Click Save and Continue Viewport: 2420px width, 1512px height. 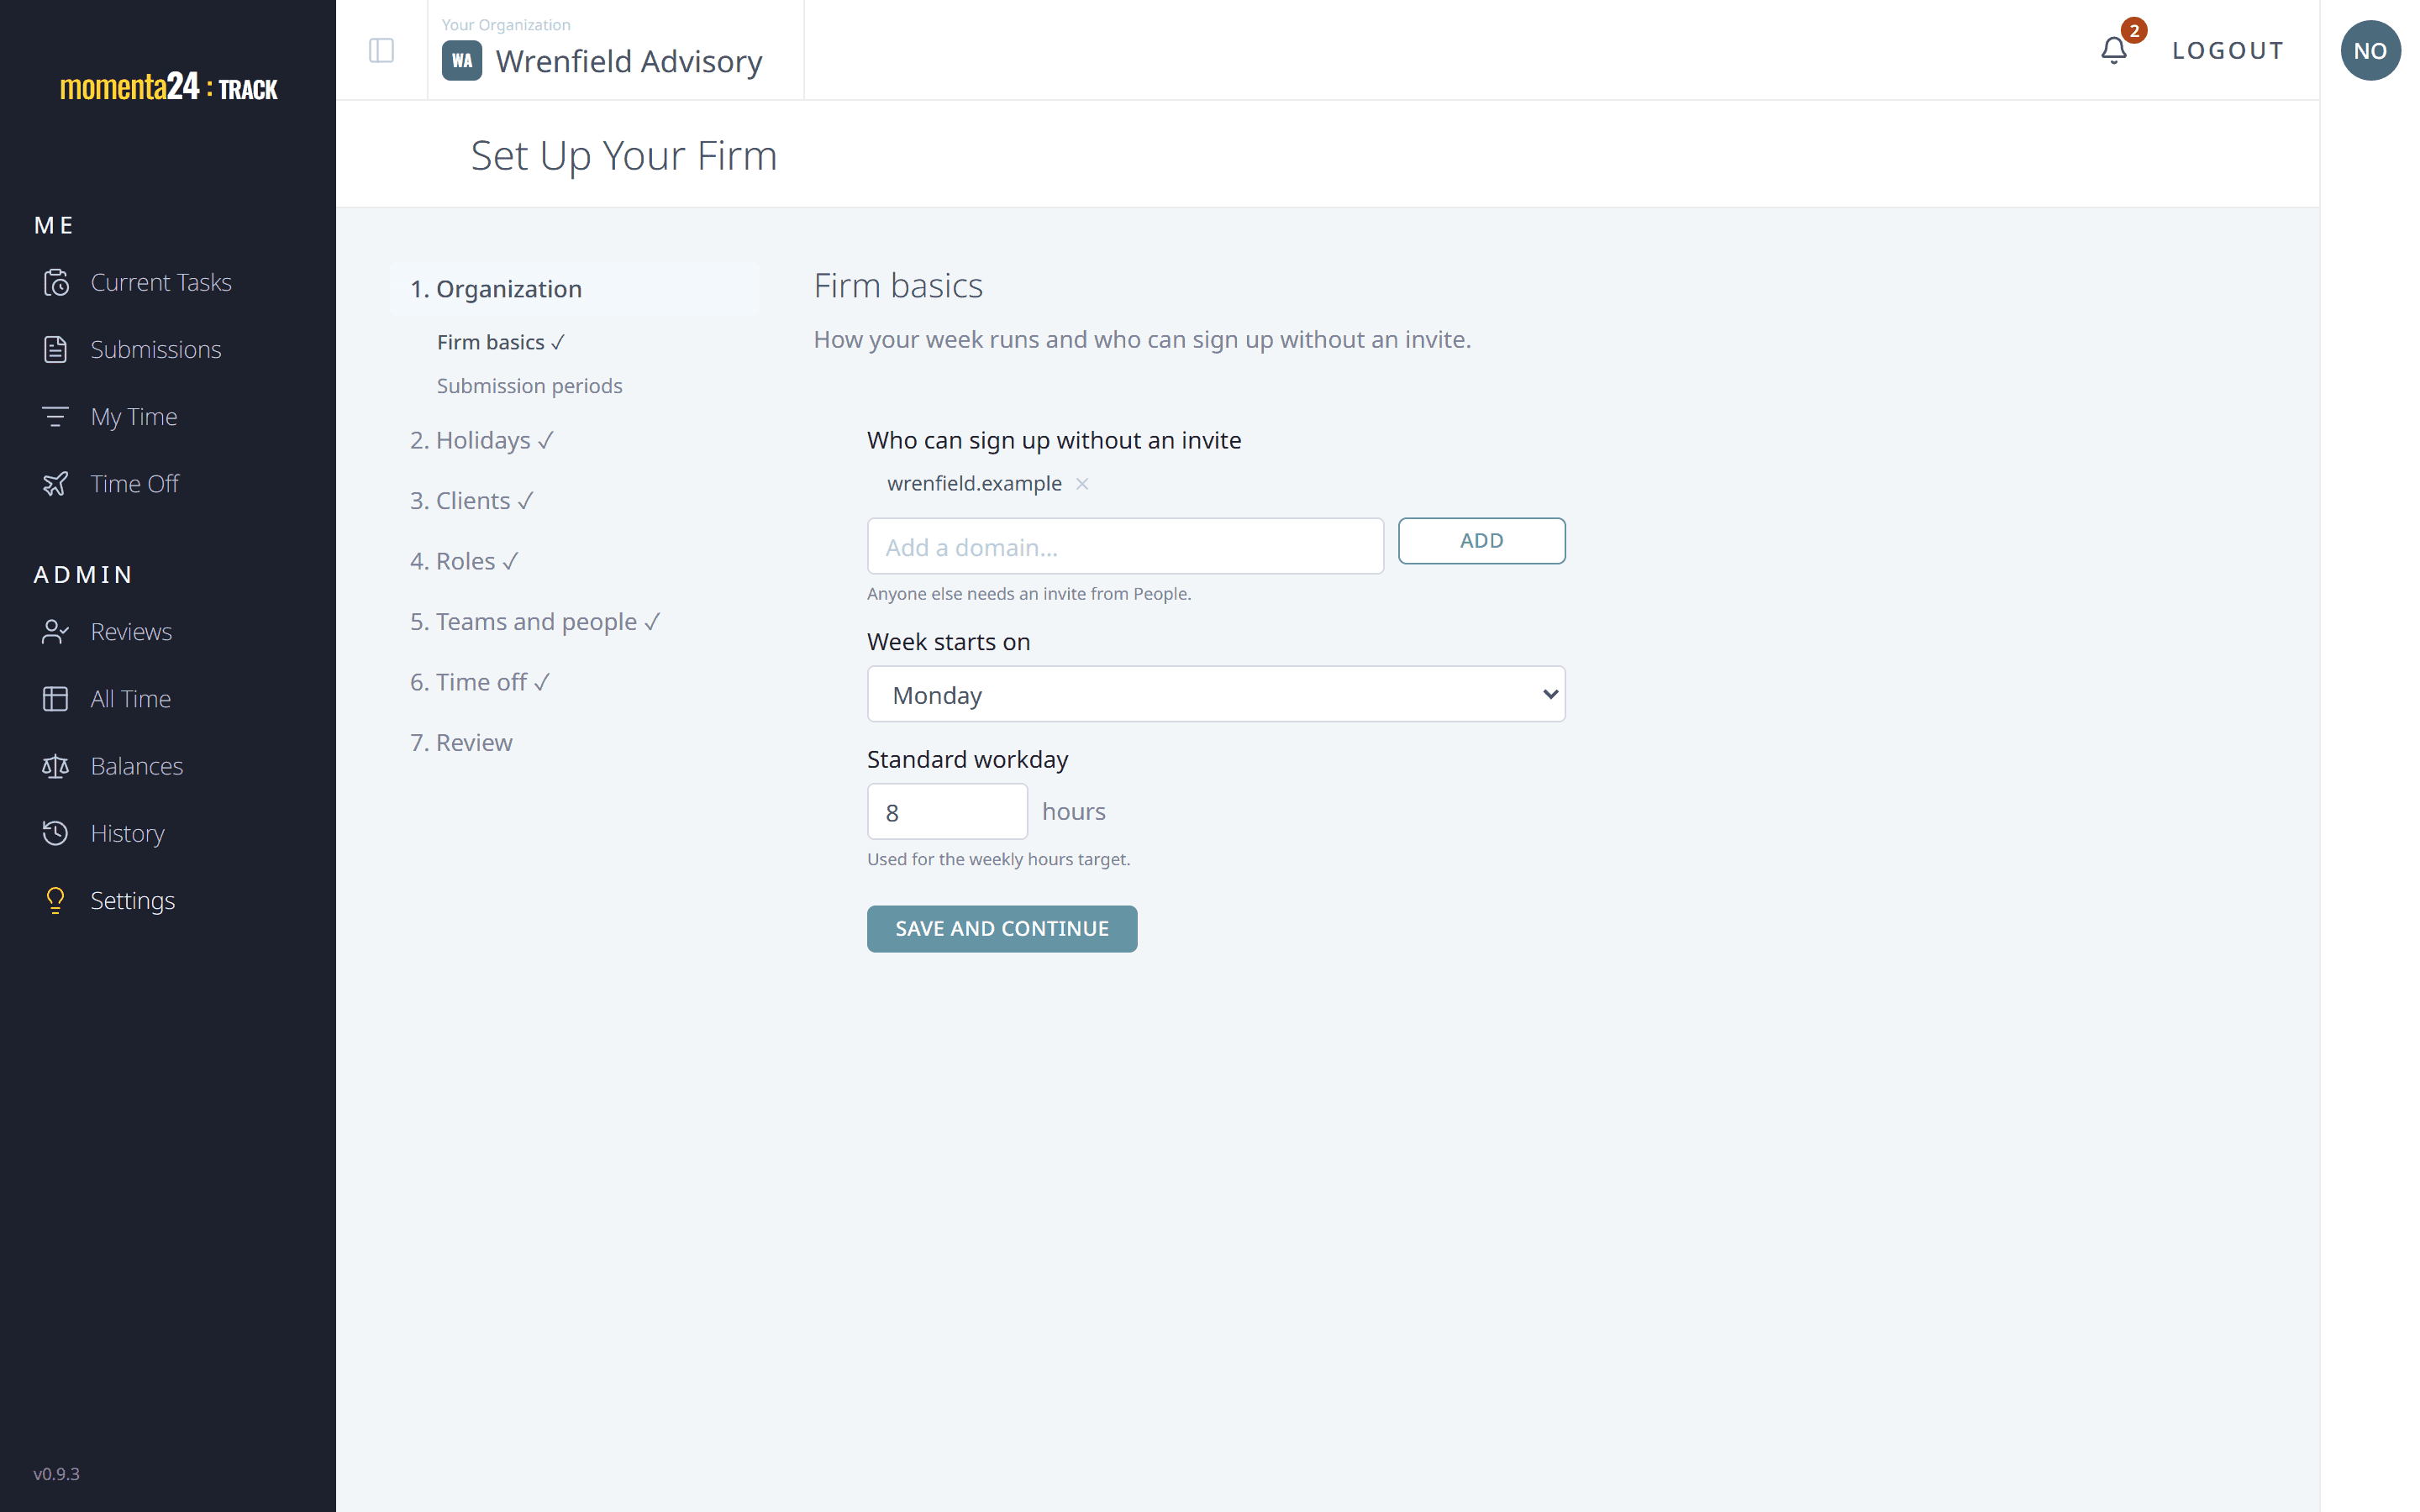click(1002, 929)
